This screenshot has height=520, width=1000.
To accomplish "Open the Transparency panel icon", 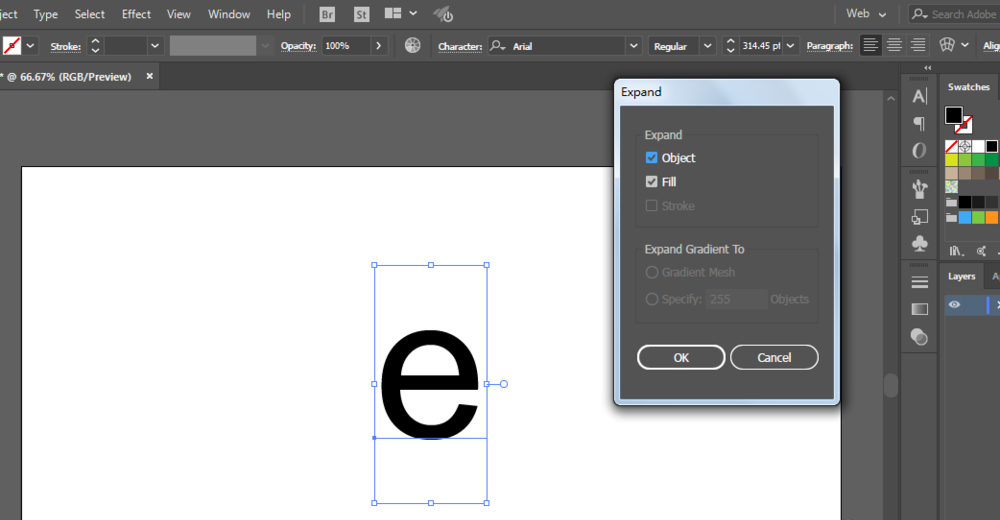I will 920,337.
